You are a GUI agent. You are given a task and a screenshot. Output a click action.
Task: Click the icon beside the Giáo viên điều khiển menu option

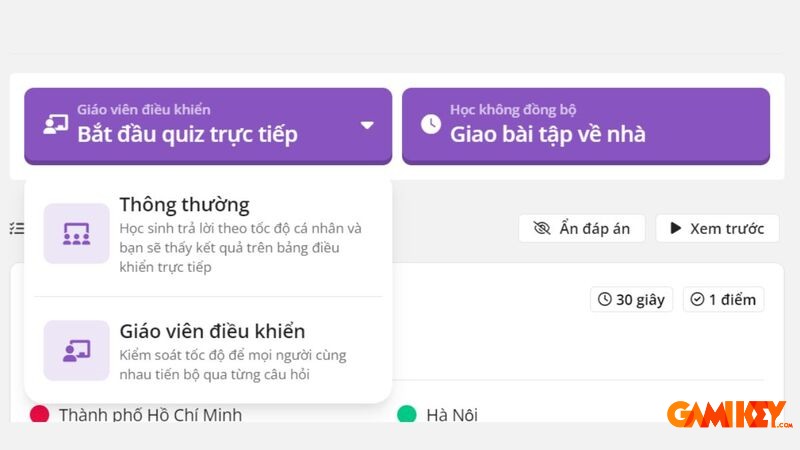coord(76,350)
